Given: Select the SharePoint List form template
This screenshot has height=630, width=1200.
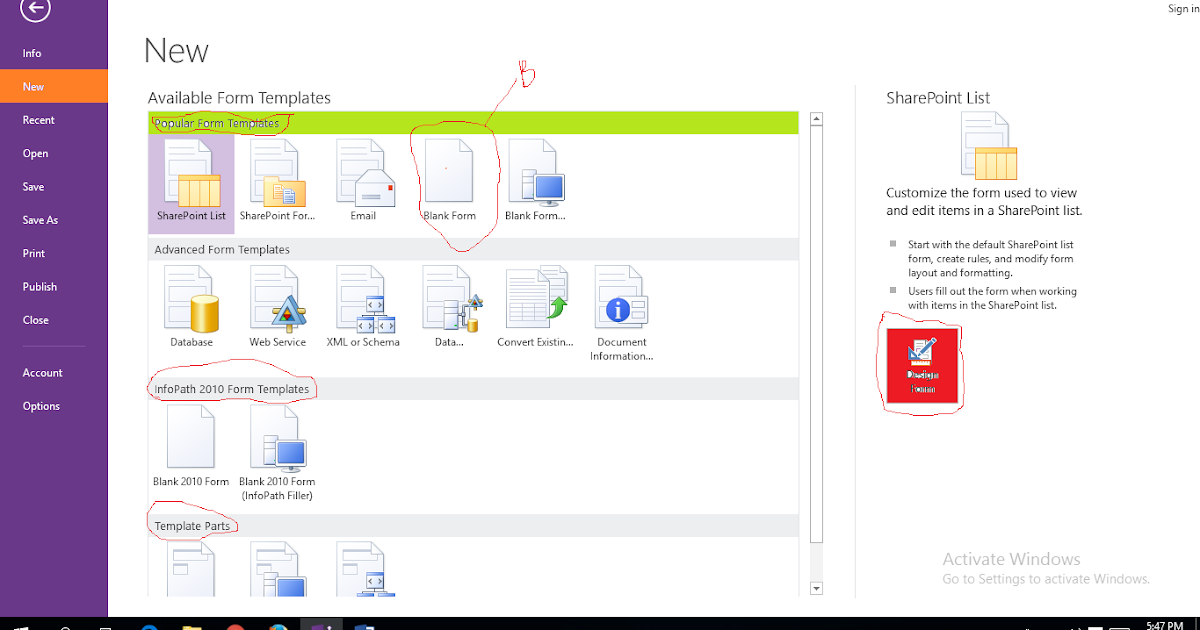Looking at the screenshot, I should coord(191,178).
